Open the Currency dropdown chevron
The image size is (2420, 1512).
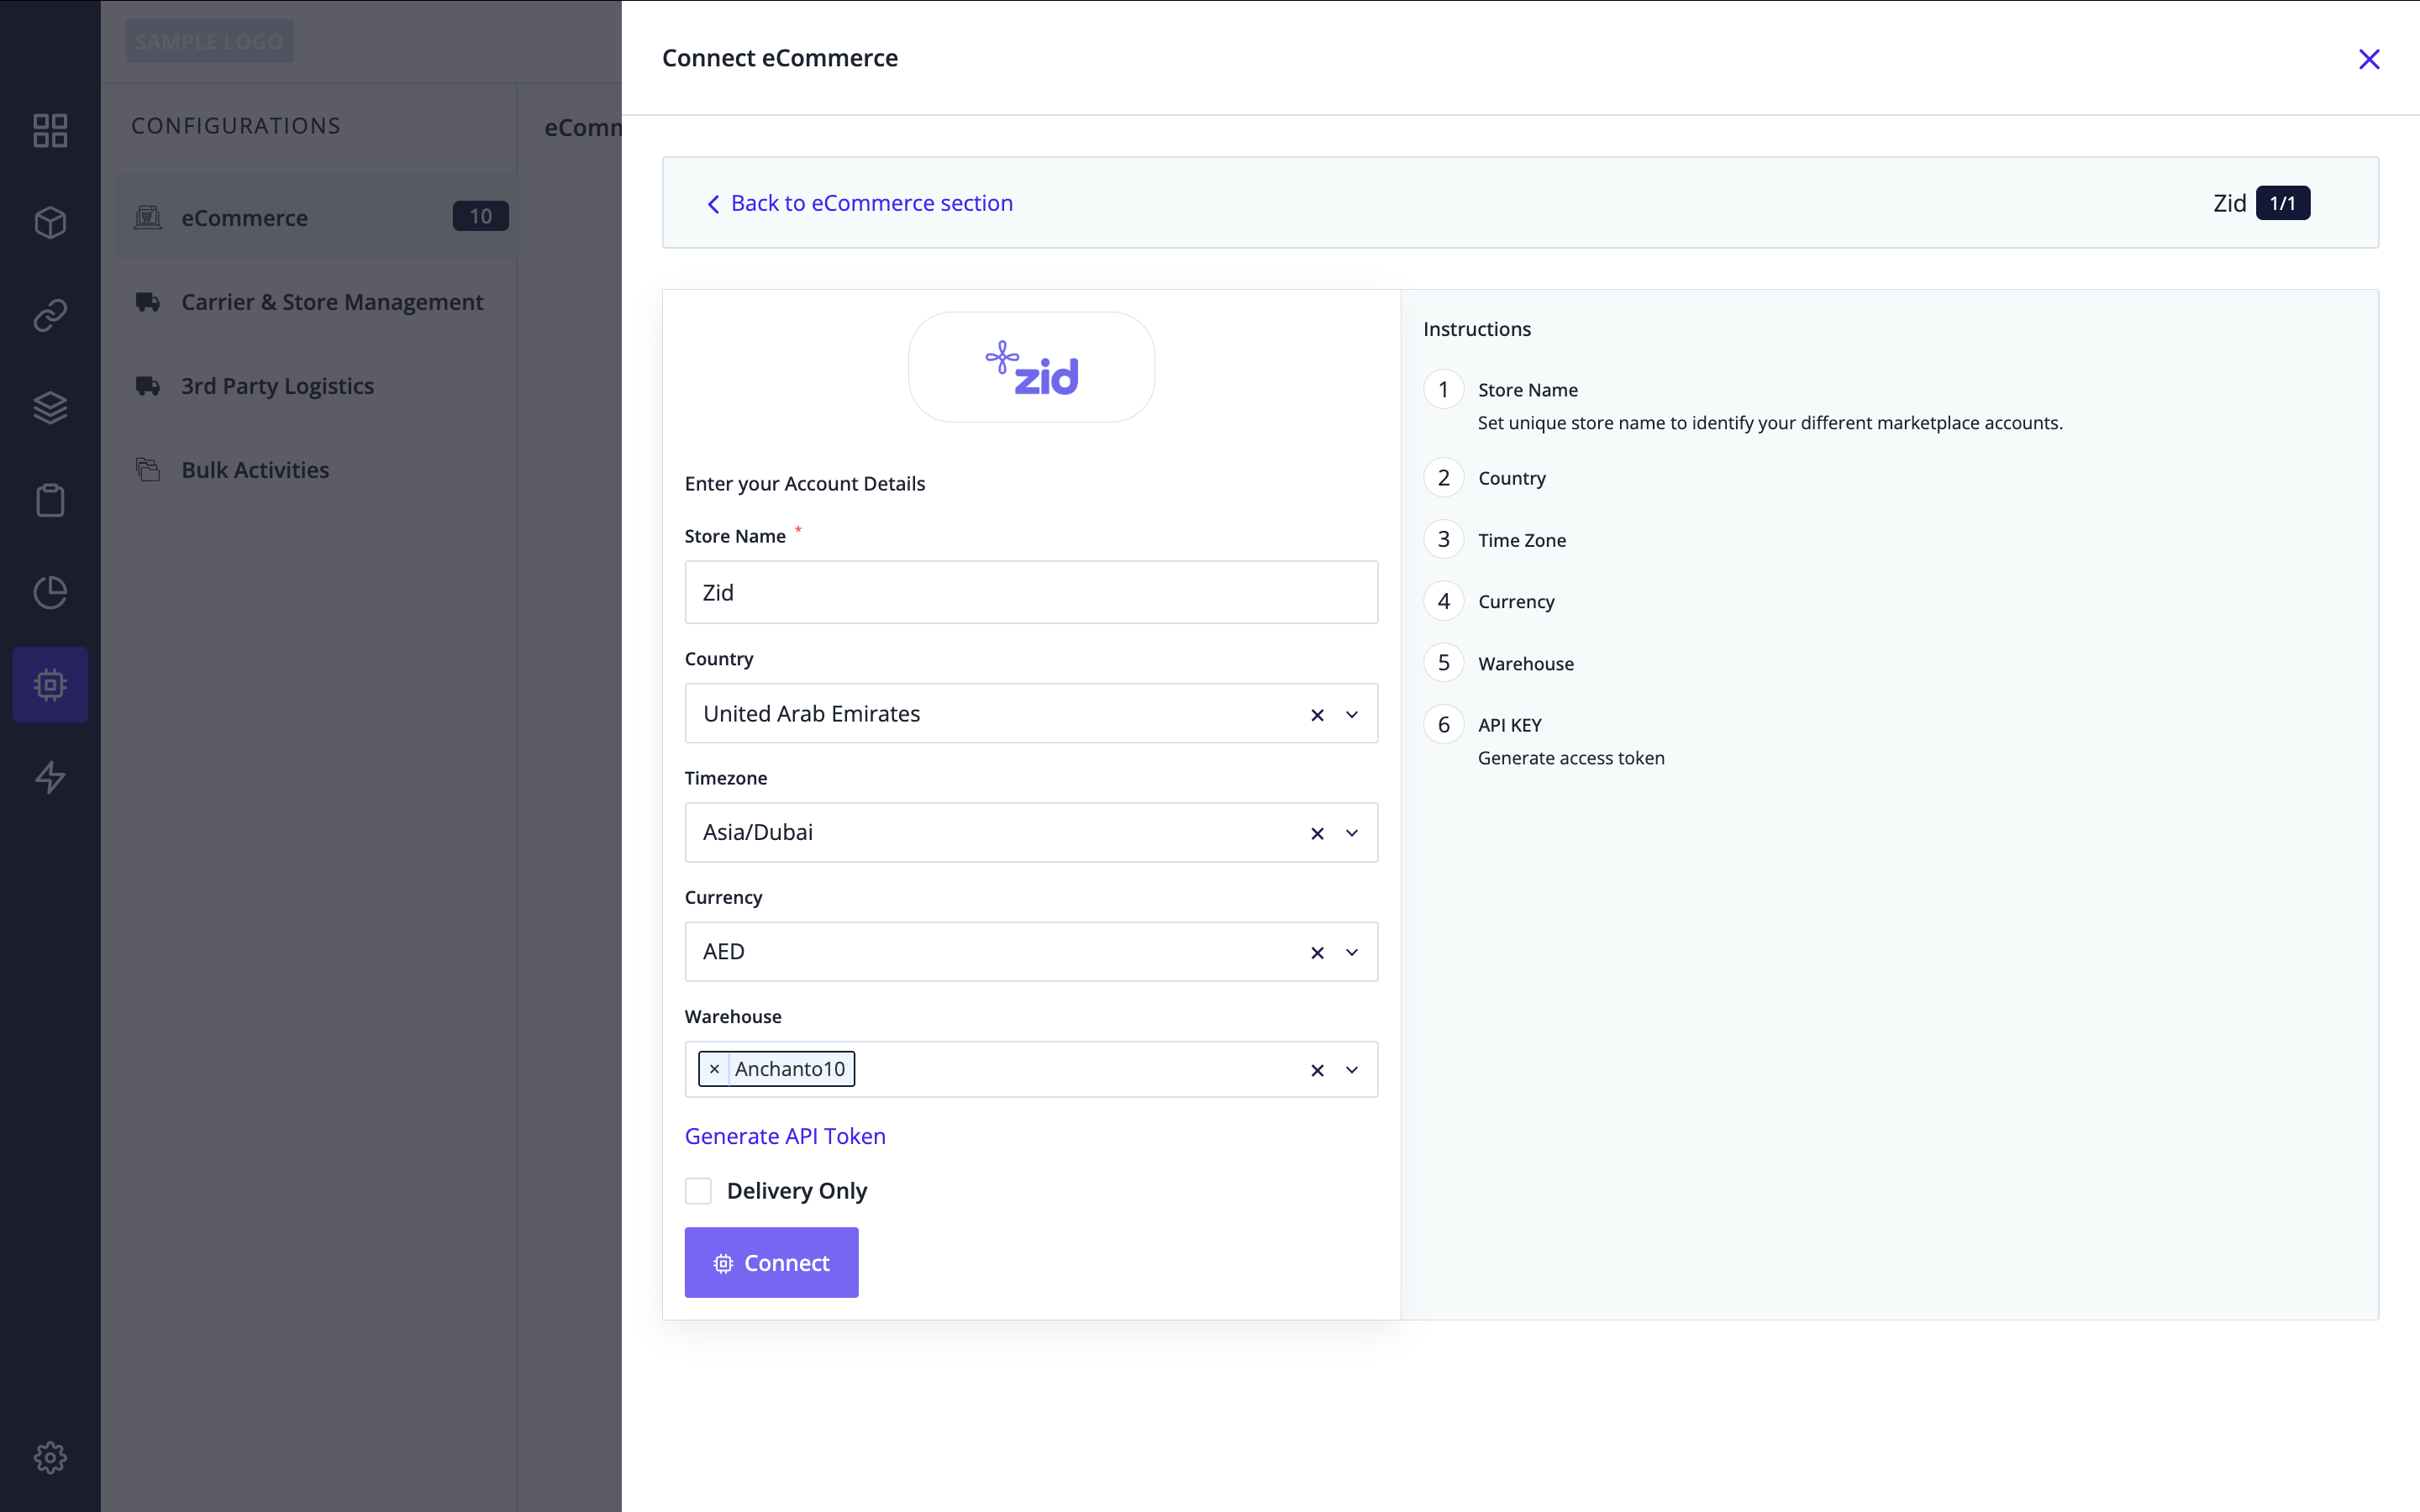tap(1352, 952)
